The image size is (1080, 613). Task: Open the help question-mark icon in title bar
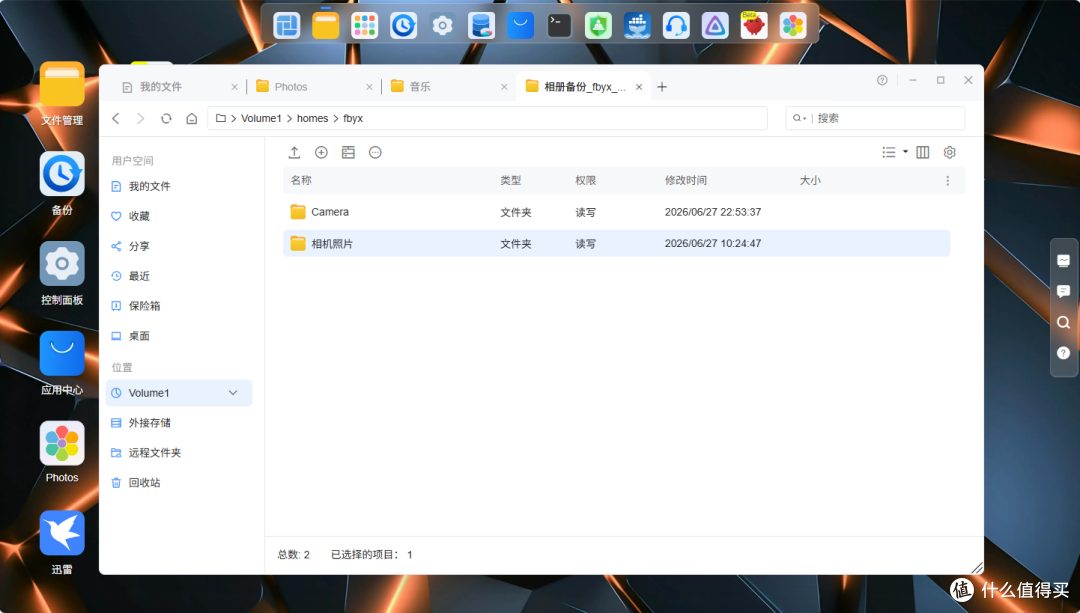pos(882,80)
